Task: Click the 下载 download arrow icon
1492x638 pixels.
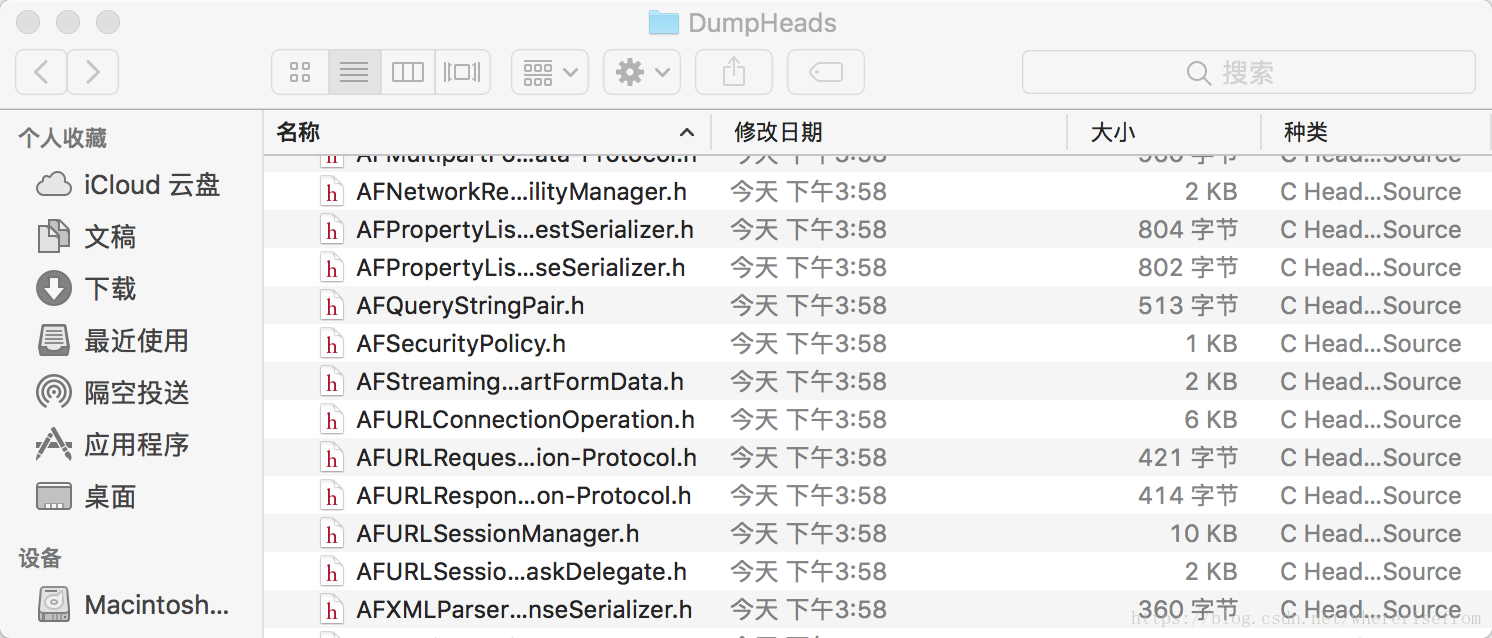Action: click(x=53, y=289)
